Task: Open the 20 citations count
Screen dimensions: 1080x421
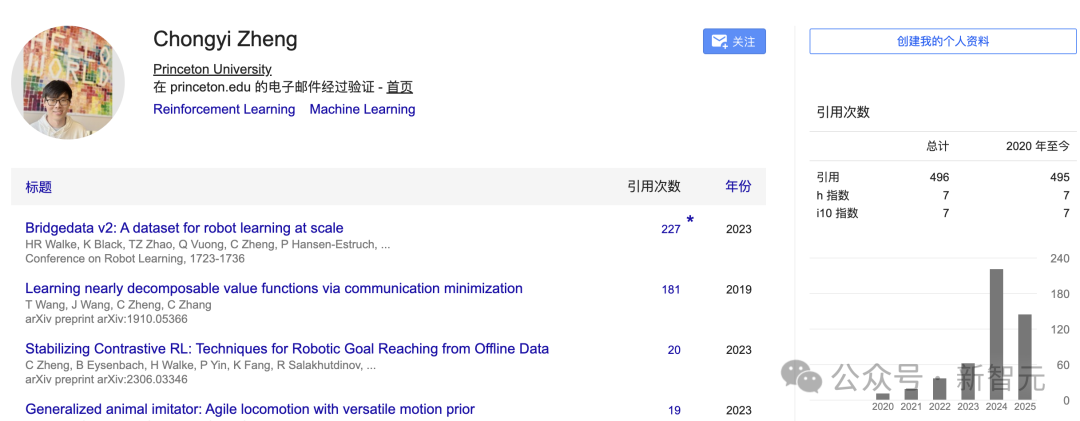Action: (674, 350)
